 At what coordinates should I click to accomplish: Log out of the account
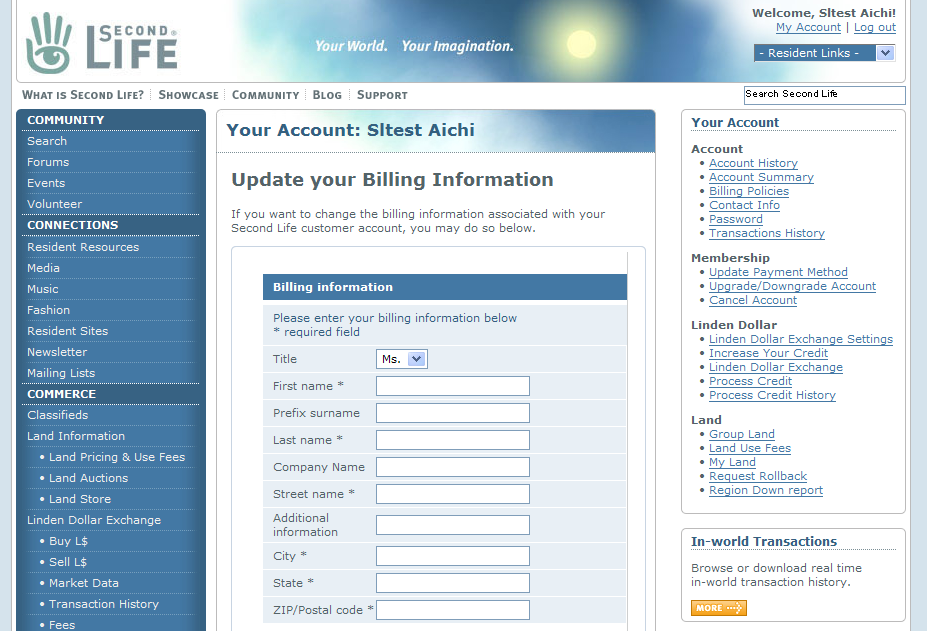(874, 27)
